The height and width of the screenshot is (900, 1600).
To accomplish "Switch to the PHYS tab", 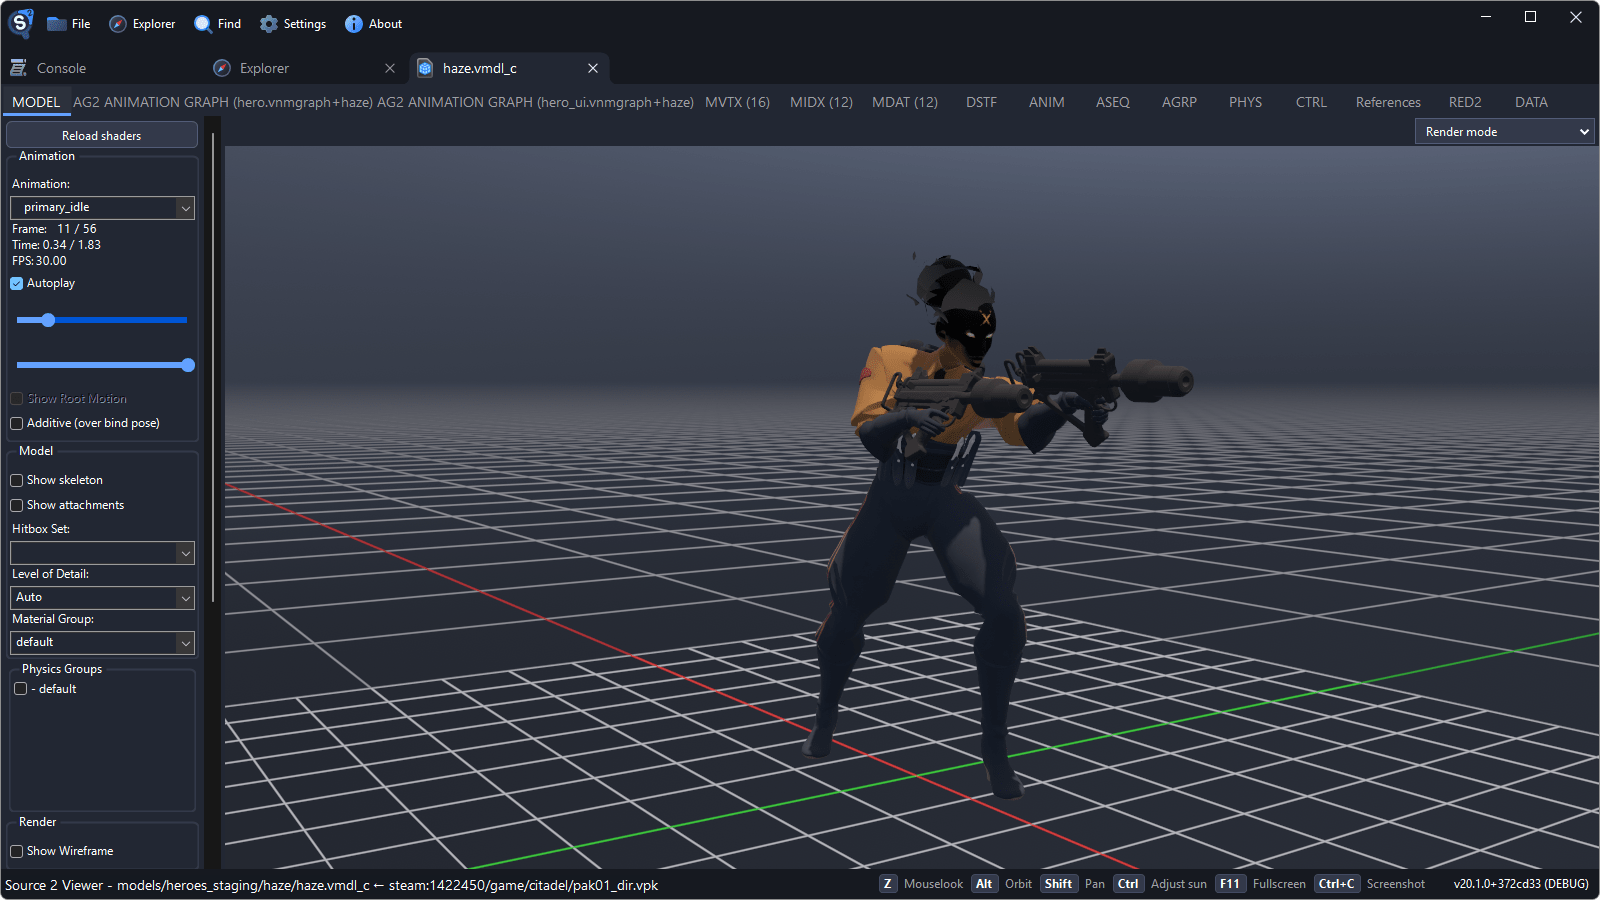I will point(1245,102).
